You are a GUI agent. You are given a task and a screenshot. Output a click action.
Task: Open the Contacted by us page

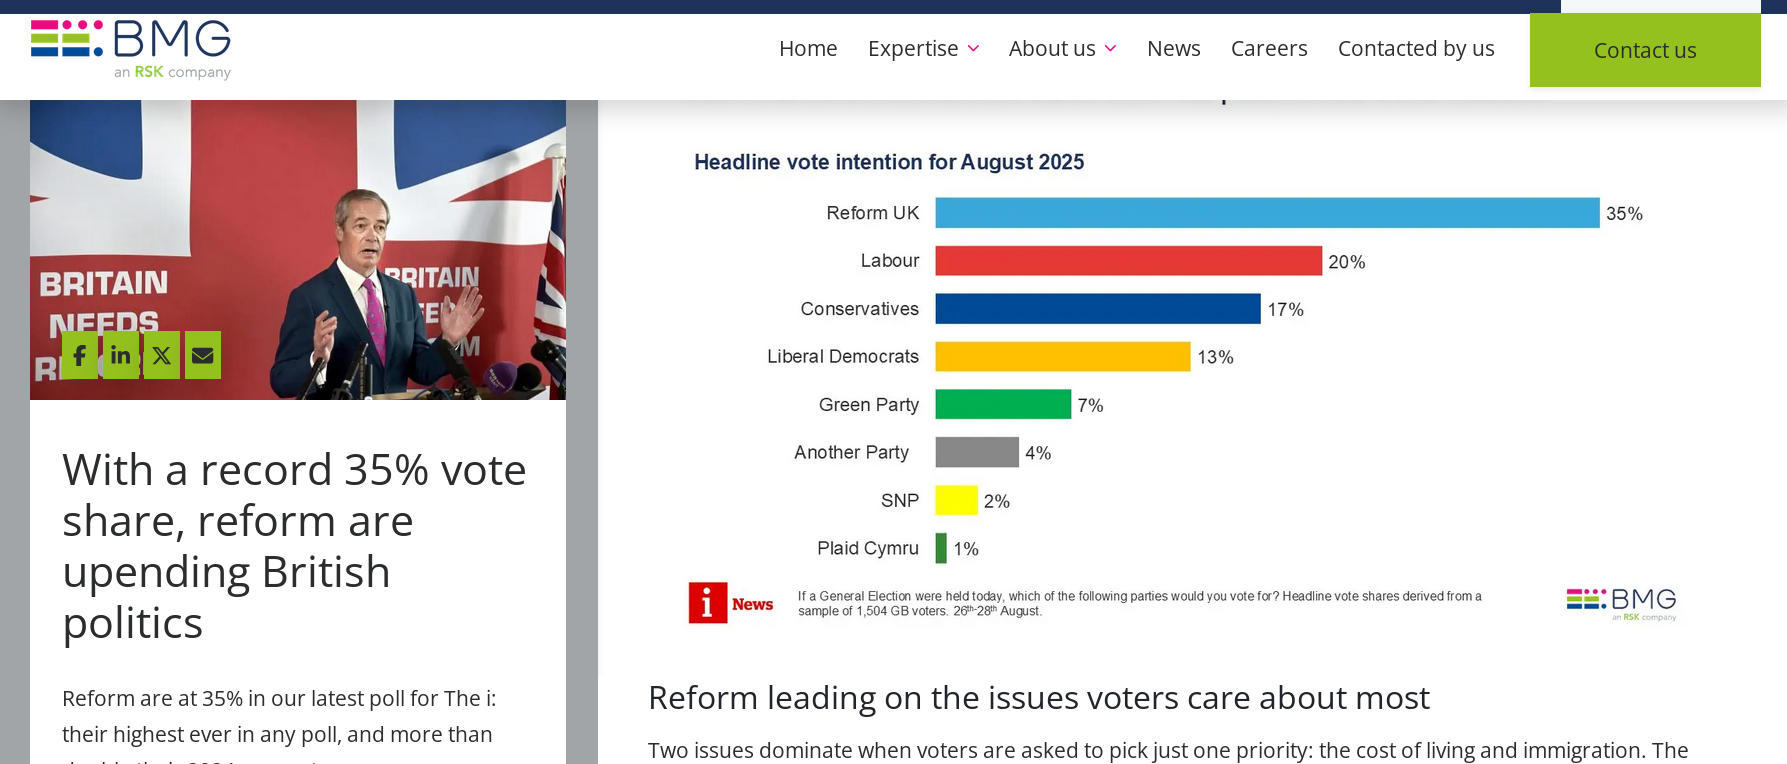[1416, 48]
